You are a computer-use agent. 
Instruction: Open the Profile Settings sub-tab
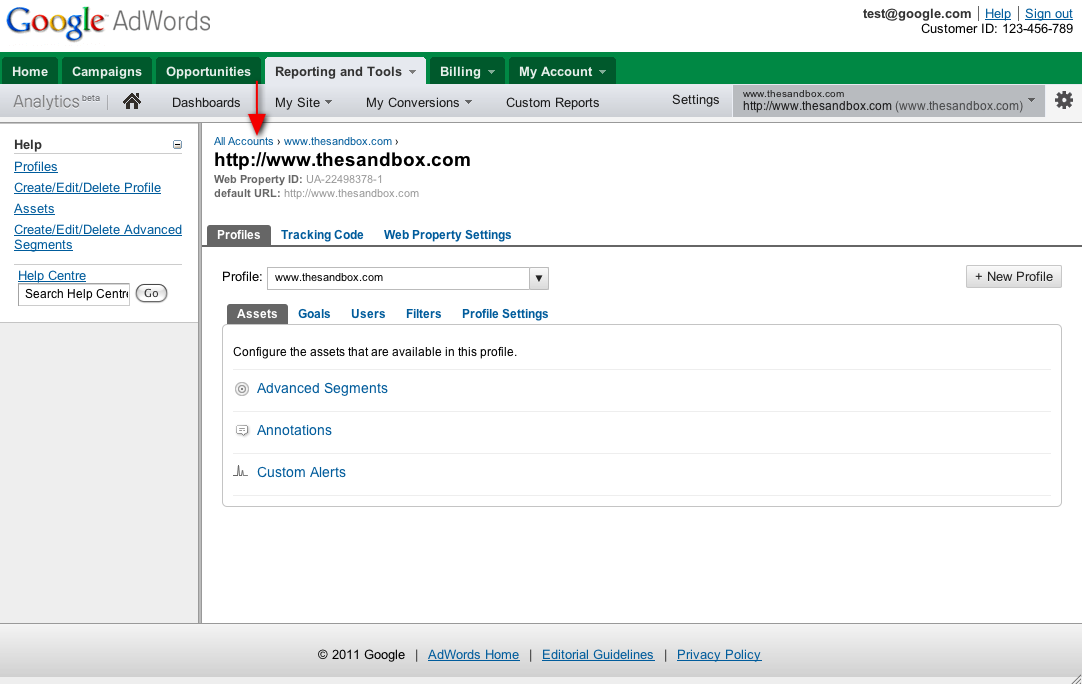coord(505,313)
